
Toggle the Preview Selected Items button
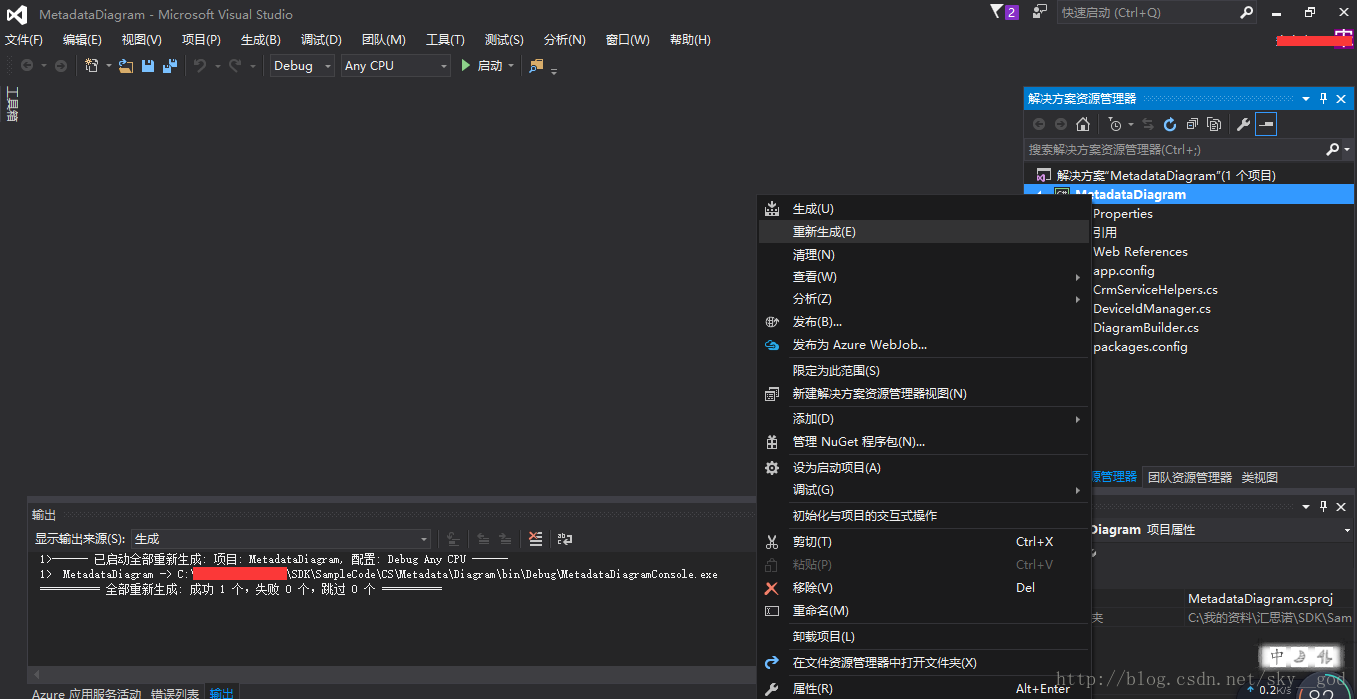pos(1266,125)
